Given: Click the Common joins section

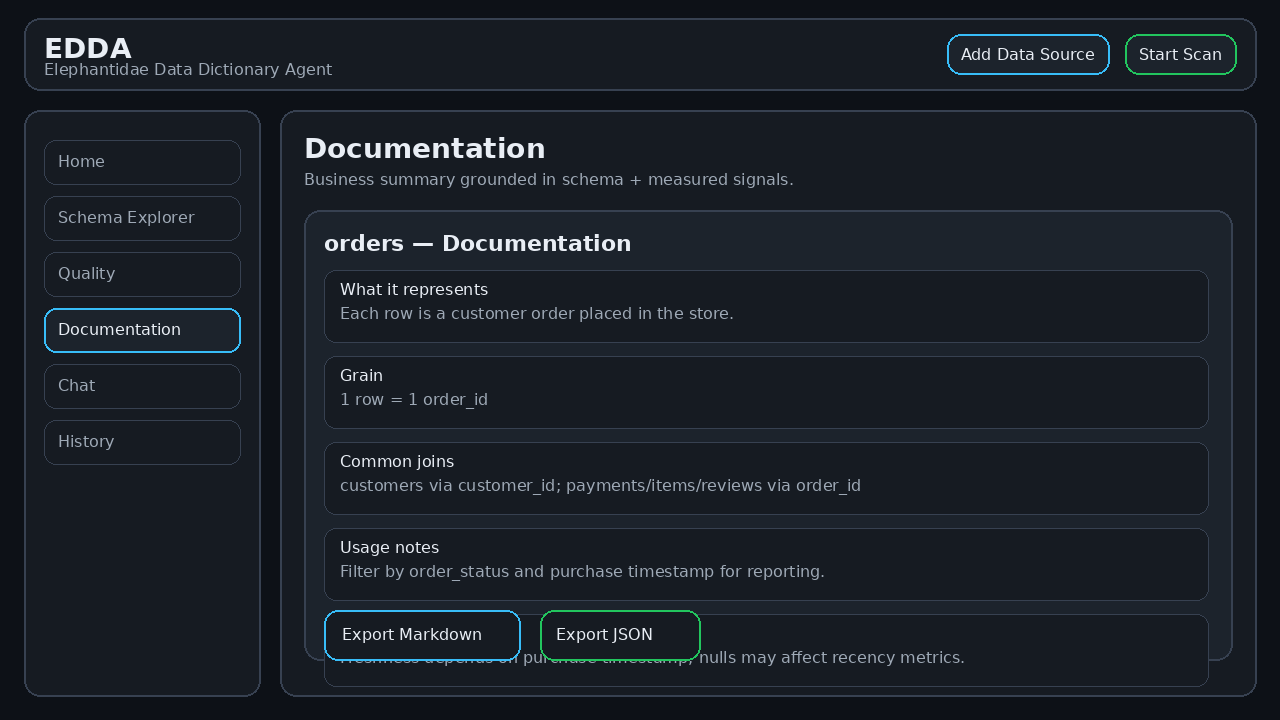Looking at the screenshot, I should point(766,478).
